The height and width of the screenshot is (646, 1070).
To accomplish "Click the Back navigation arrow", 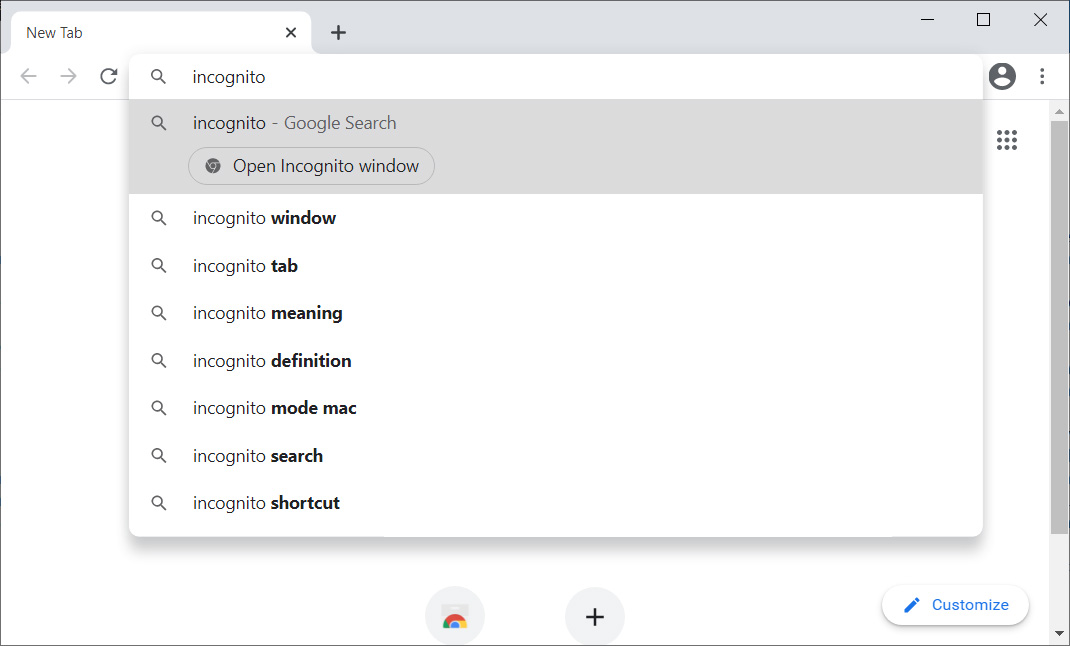I will click(x=28, y=76).
